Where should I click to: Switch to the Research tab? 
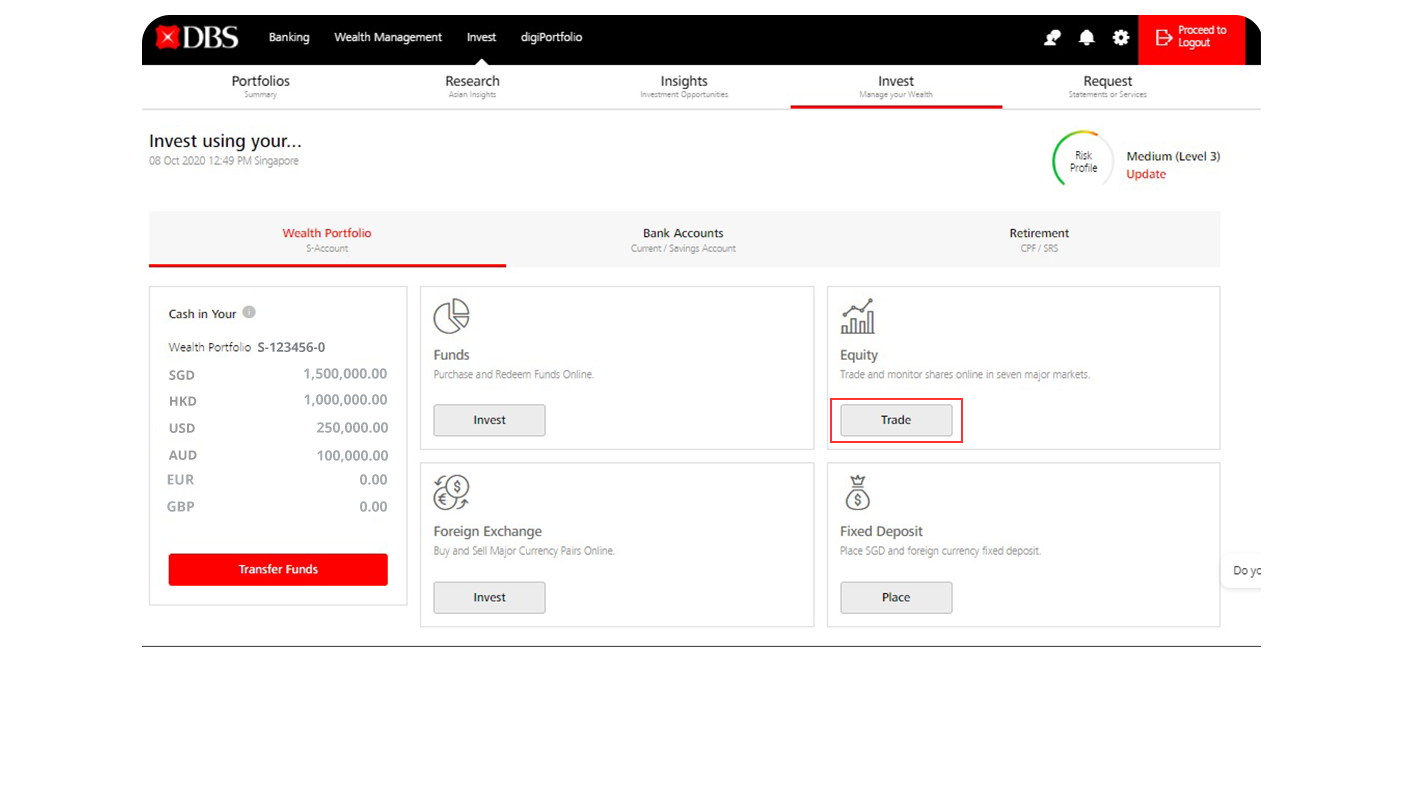472,87
